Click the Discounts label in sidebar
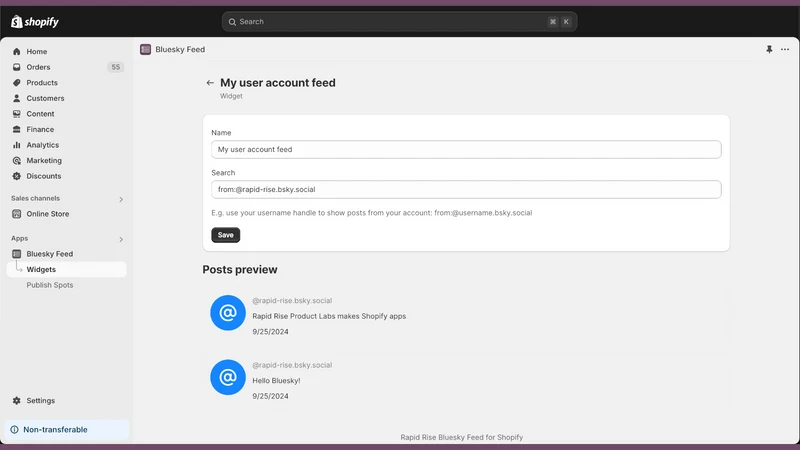 click(44, 176)
